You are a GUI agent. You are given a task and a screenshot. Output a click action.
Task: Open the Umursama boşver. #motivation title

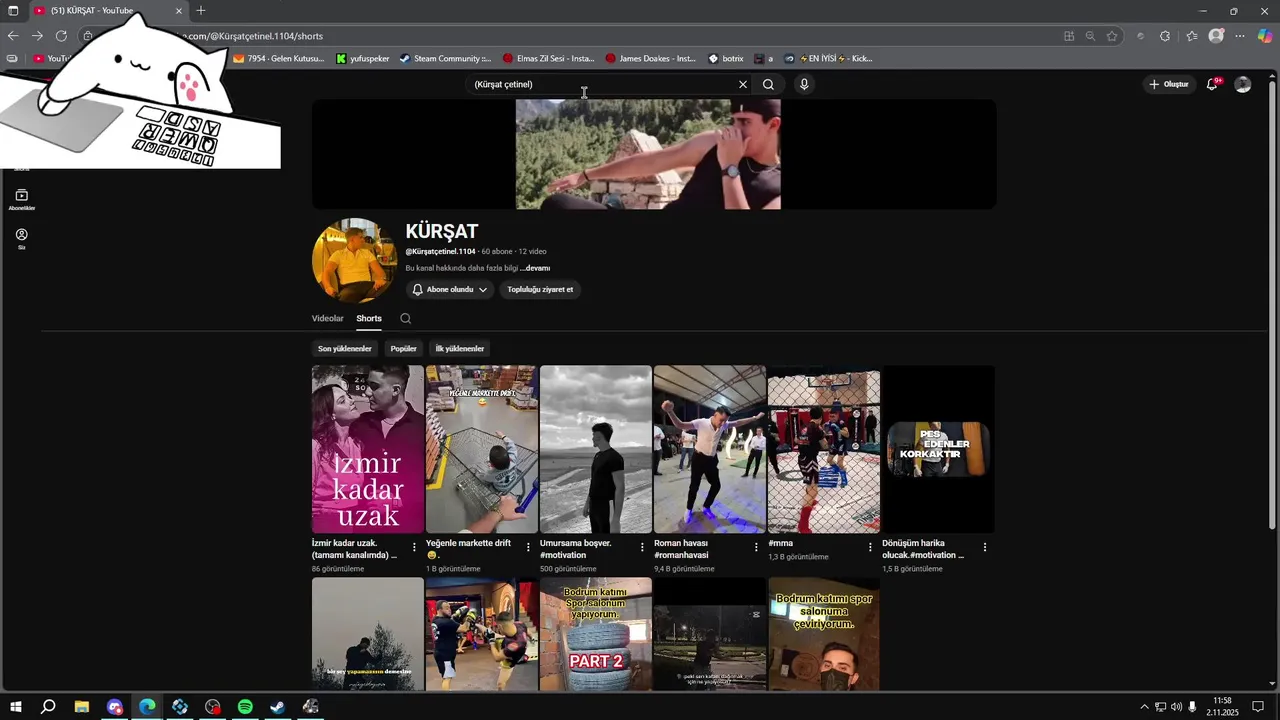[576, 549]
